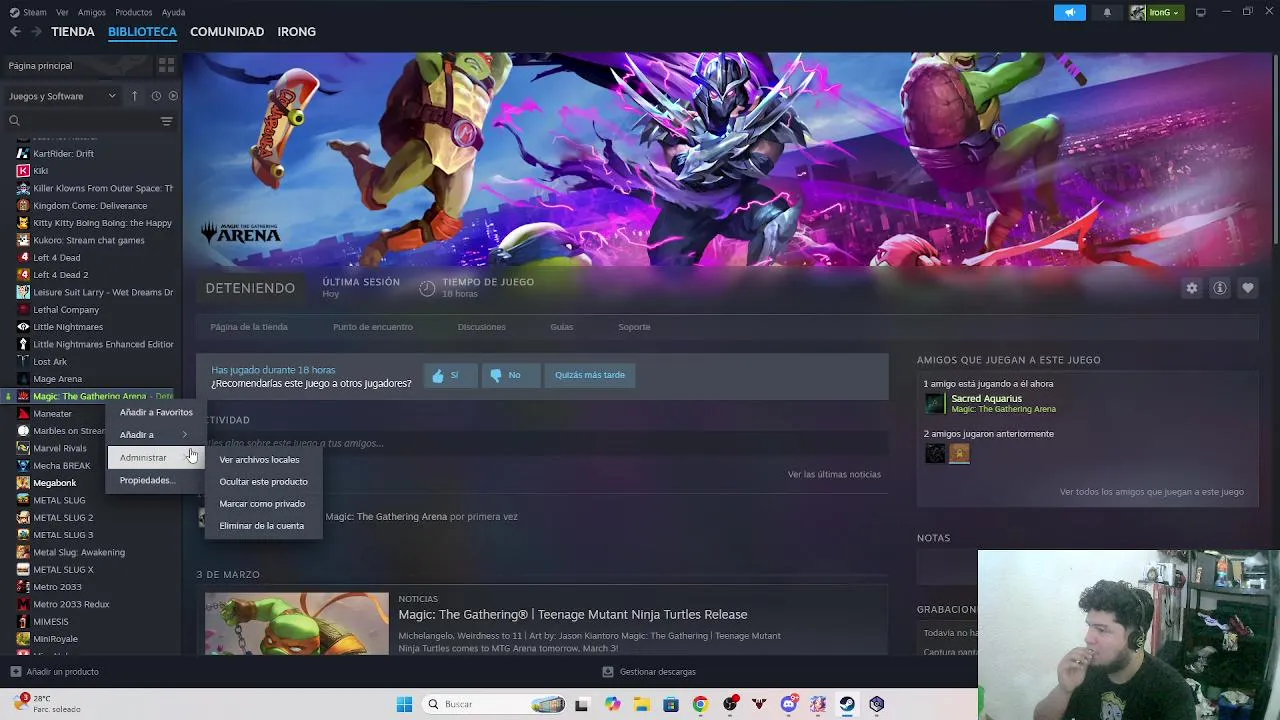
Task: Select Metro 2033 Redux in library
Action: tap(71, 604)
